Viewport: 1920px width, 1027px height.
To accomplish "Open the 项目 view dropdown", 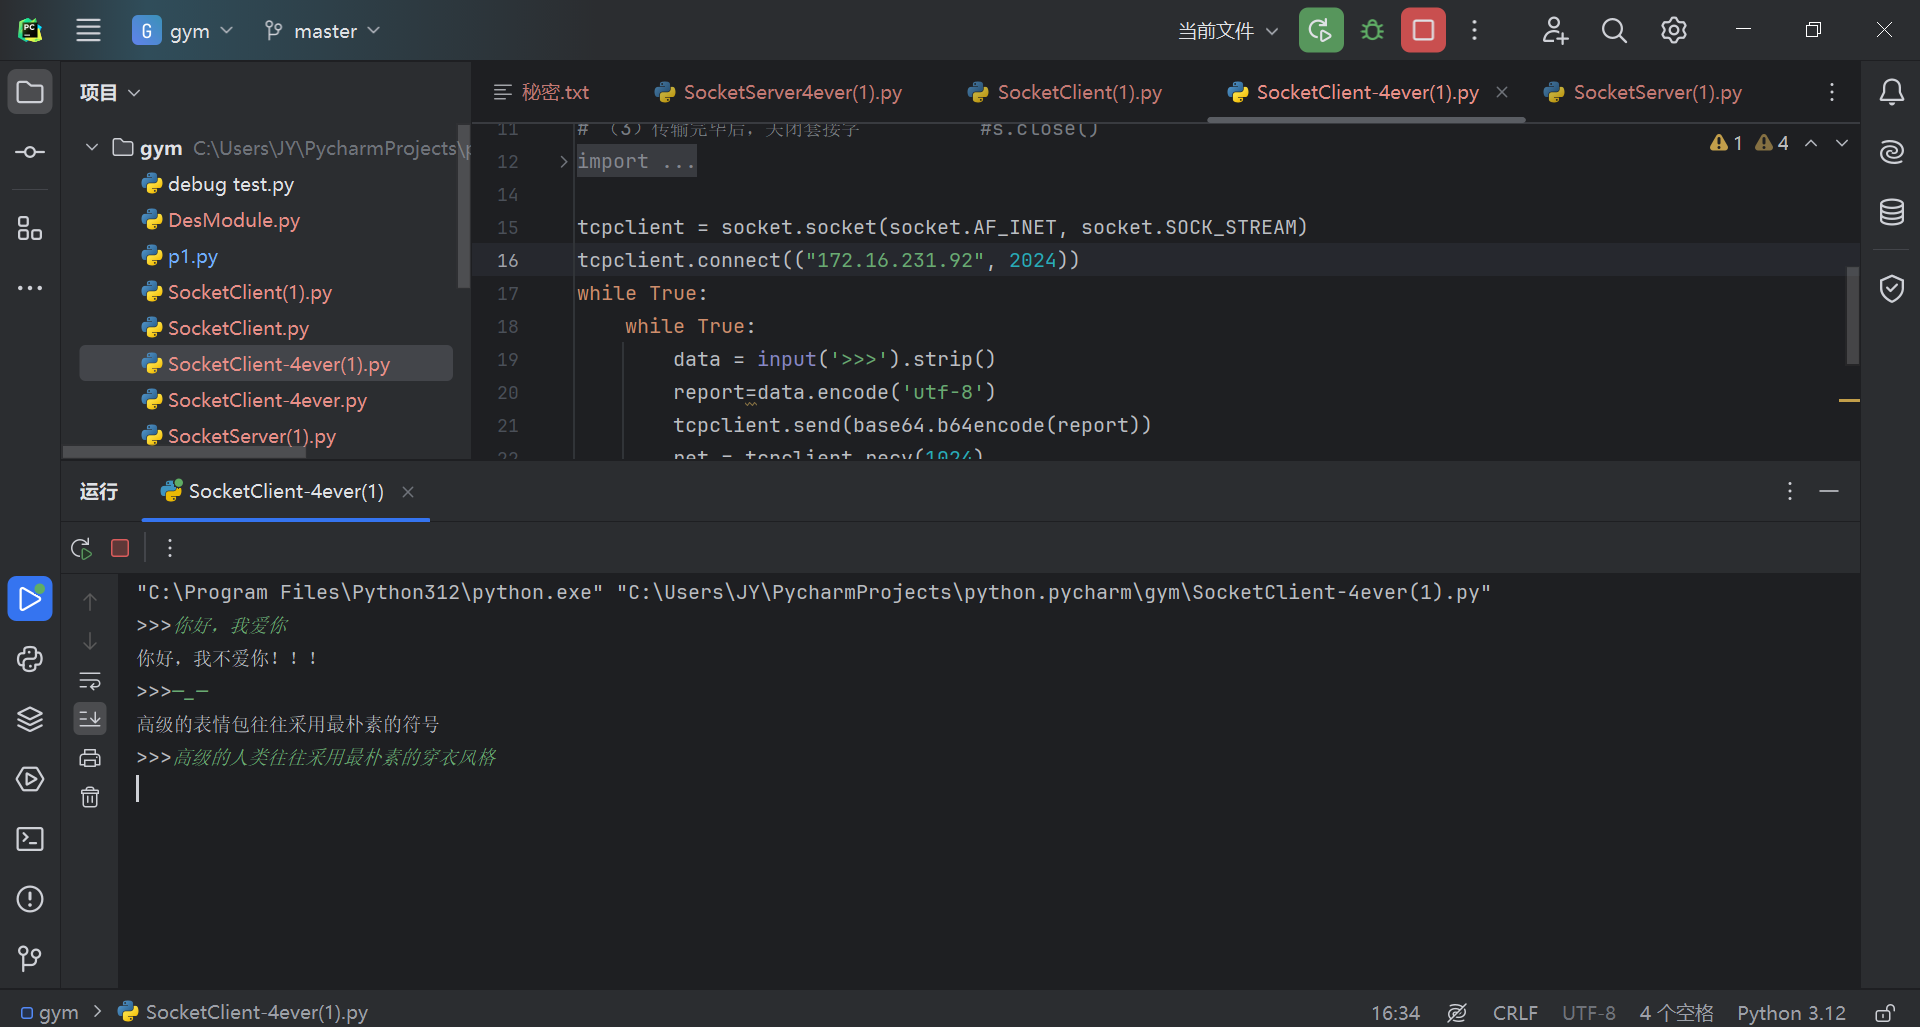I will coord(110,92).
